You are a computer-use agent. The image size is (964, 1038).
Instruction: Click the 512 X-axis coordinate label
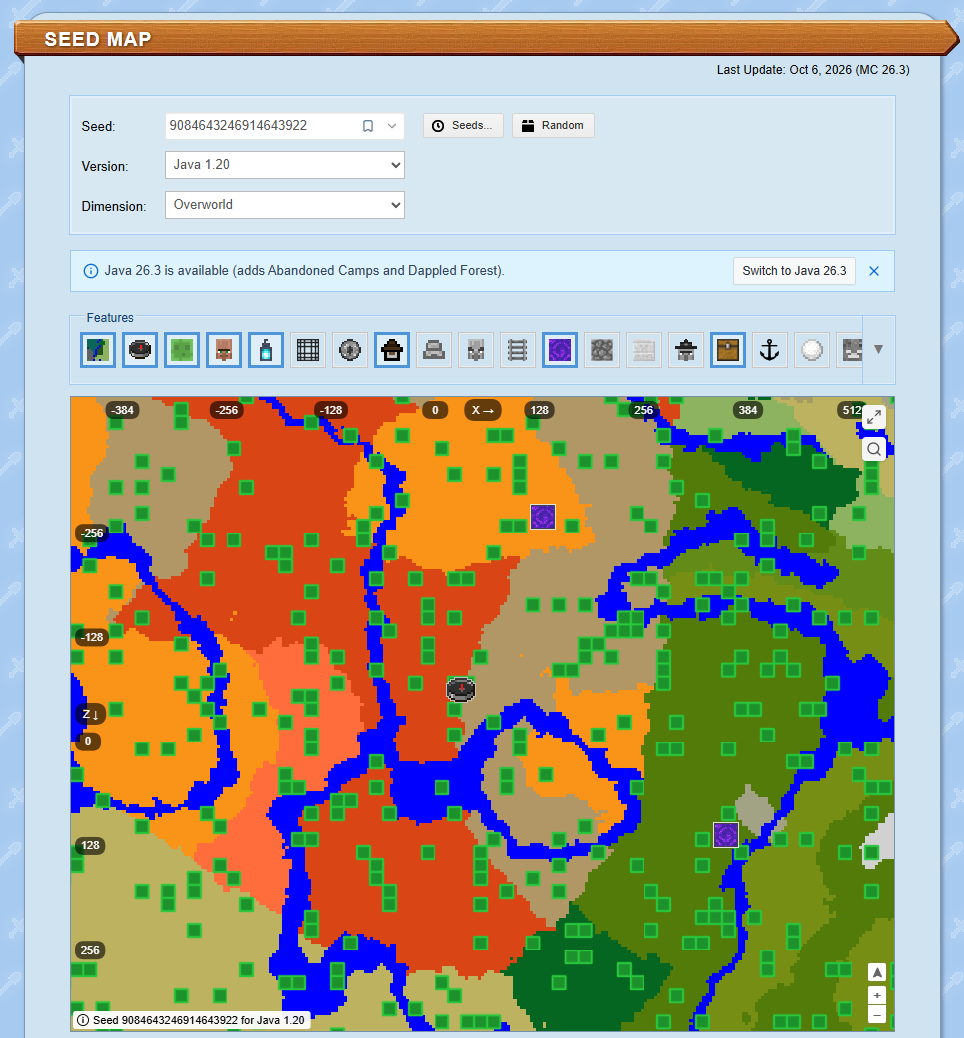[851, 410]
